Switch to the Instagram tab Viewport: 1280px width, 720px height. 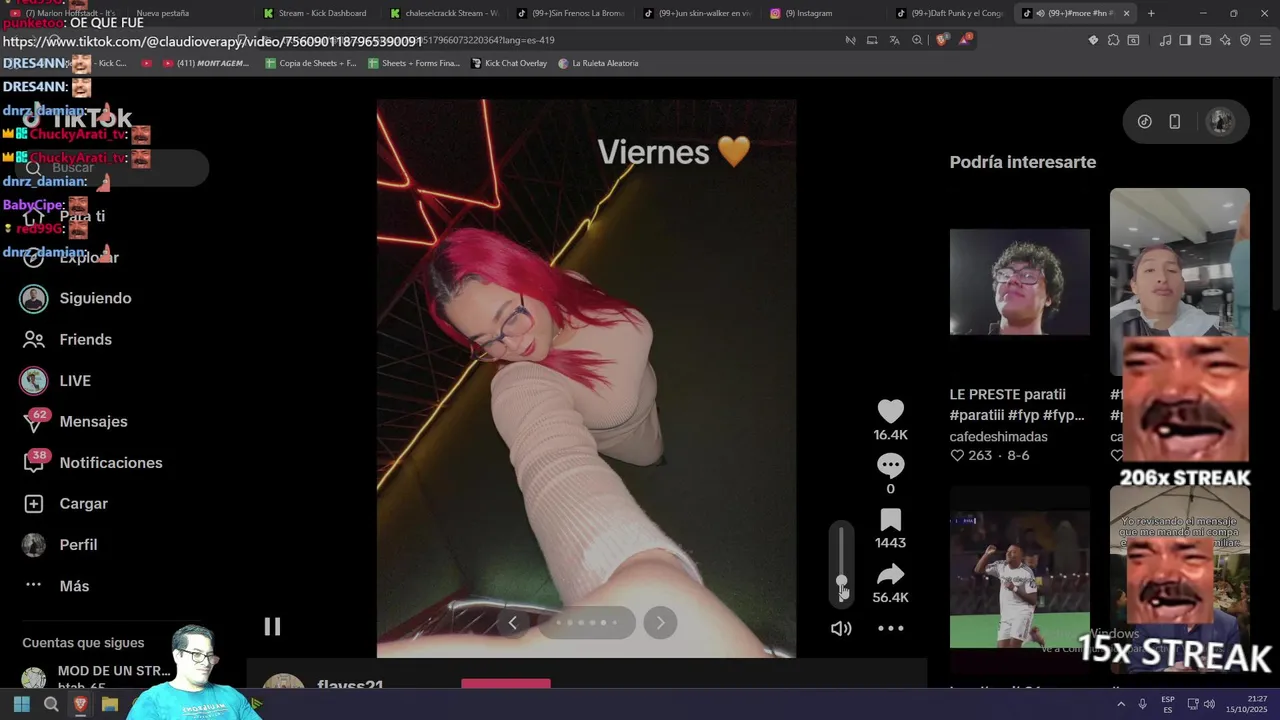point(824,13)
